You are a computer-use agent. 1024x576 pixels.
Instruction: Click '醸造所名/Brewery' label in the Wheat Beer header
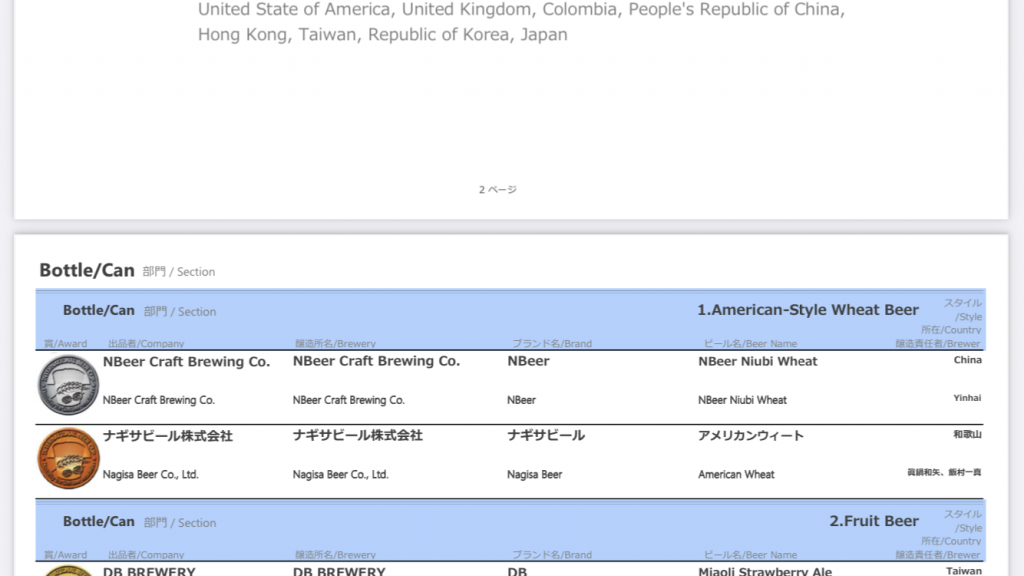(335, 344)
